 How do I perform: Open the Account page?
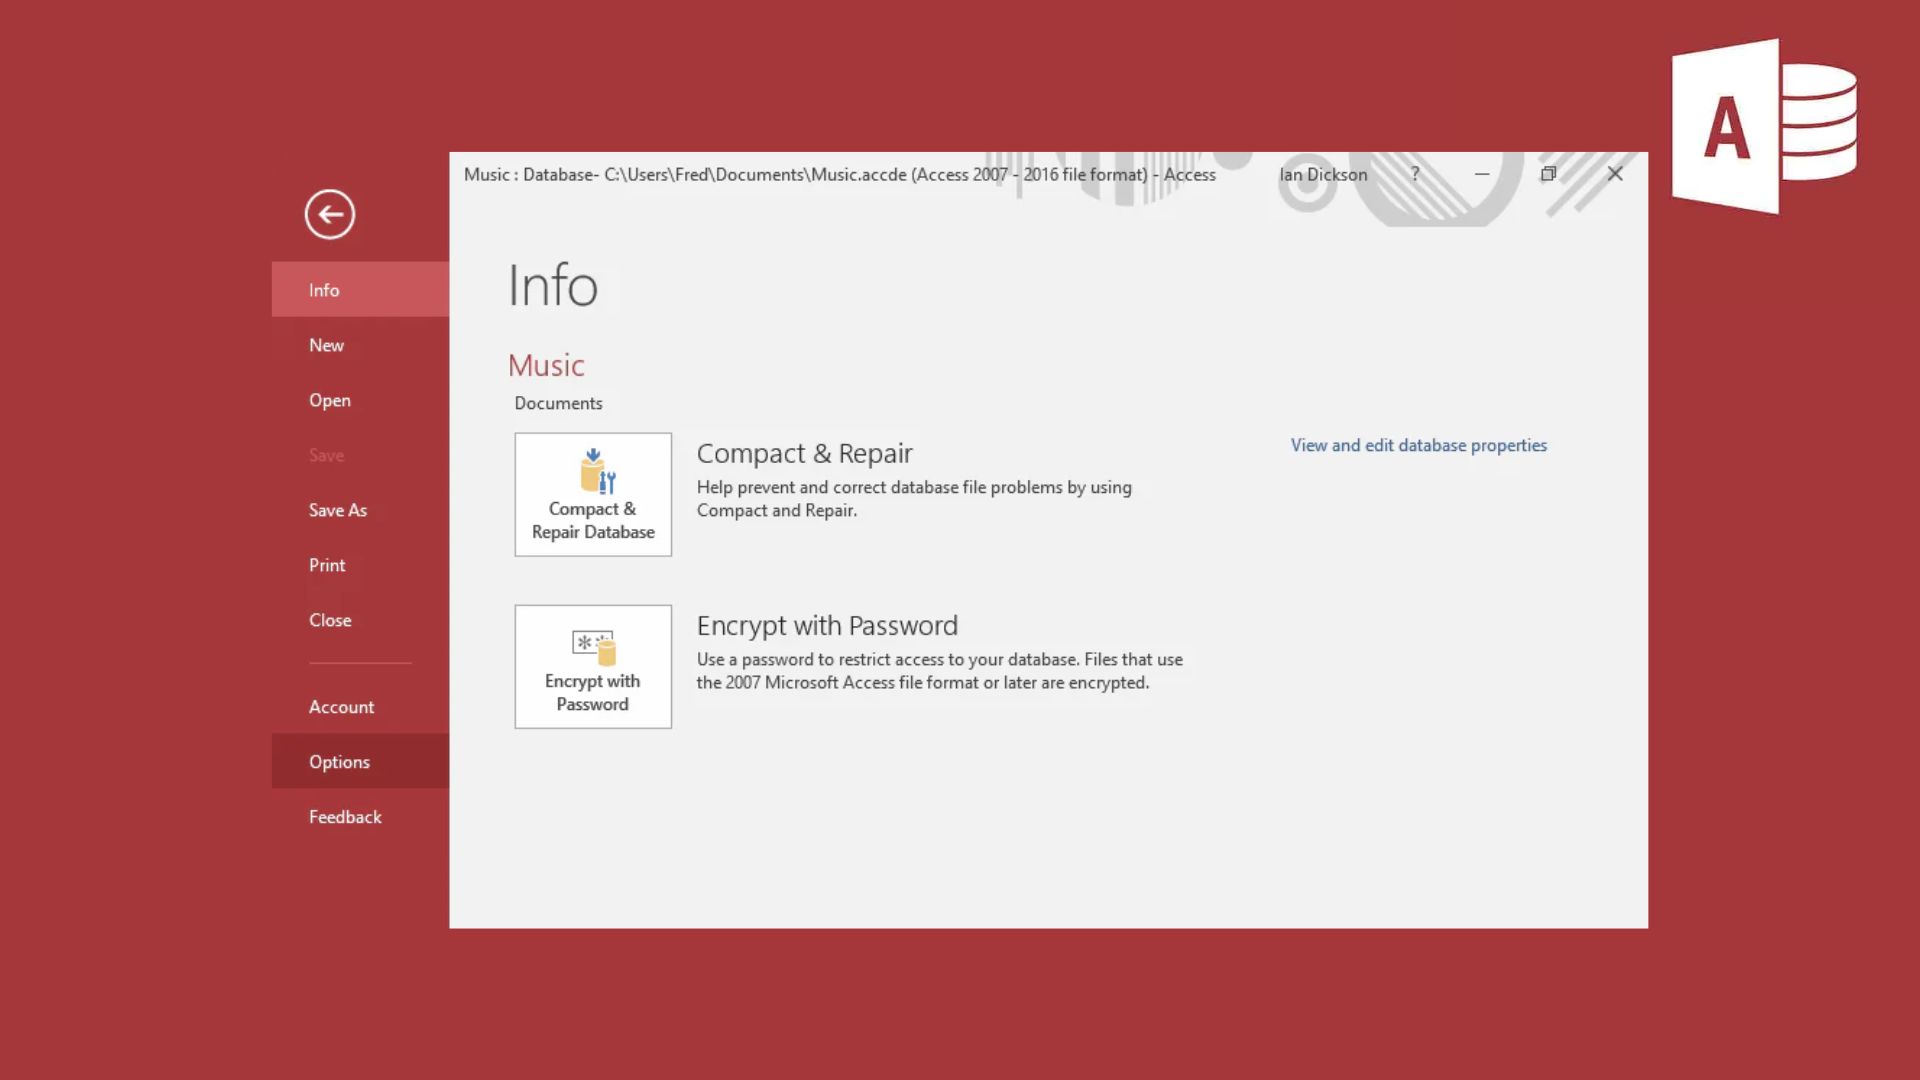tap(360, 707)
